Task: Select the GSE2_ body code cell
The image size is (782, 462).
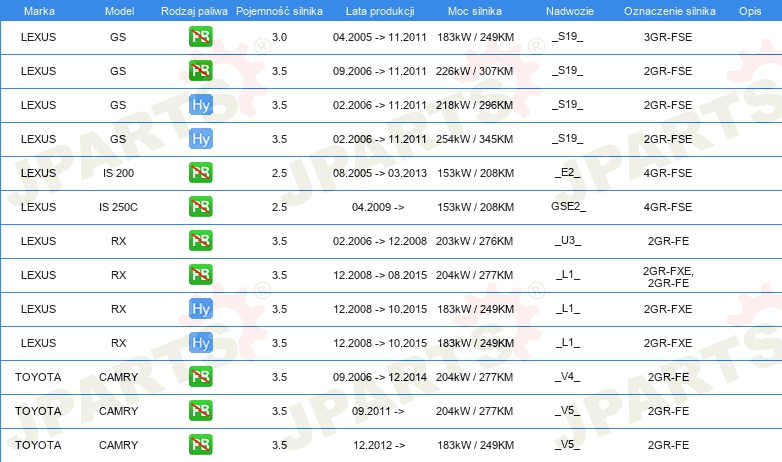Action: (x=569, y=207)
